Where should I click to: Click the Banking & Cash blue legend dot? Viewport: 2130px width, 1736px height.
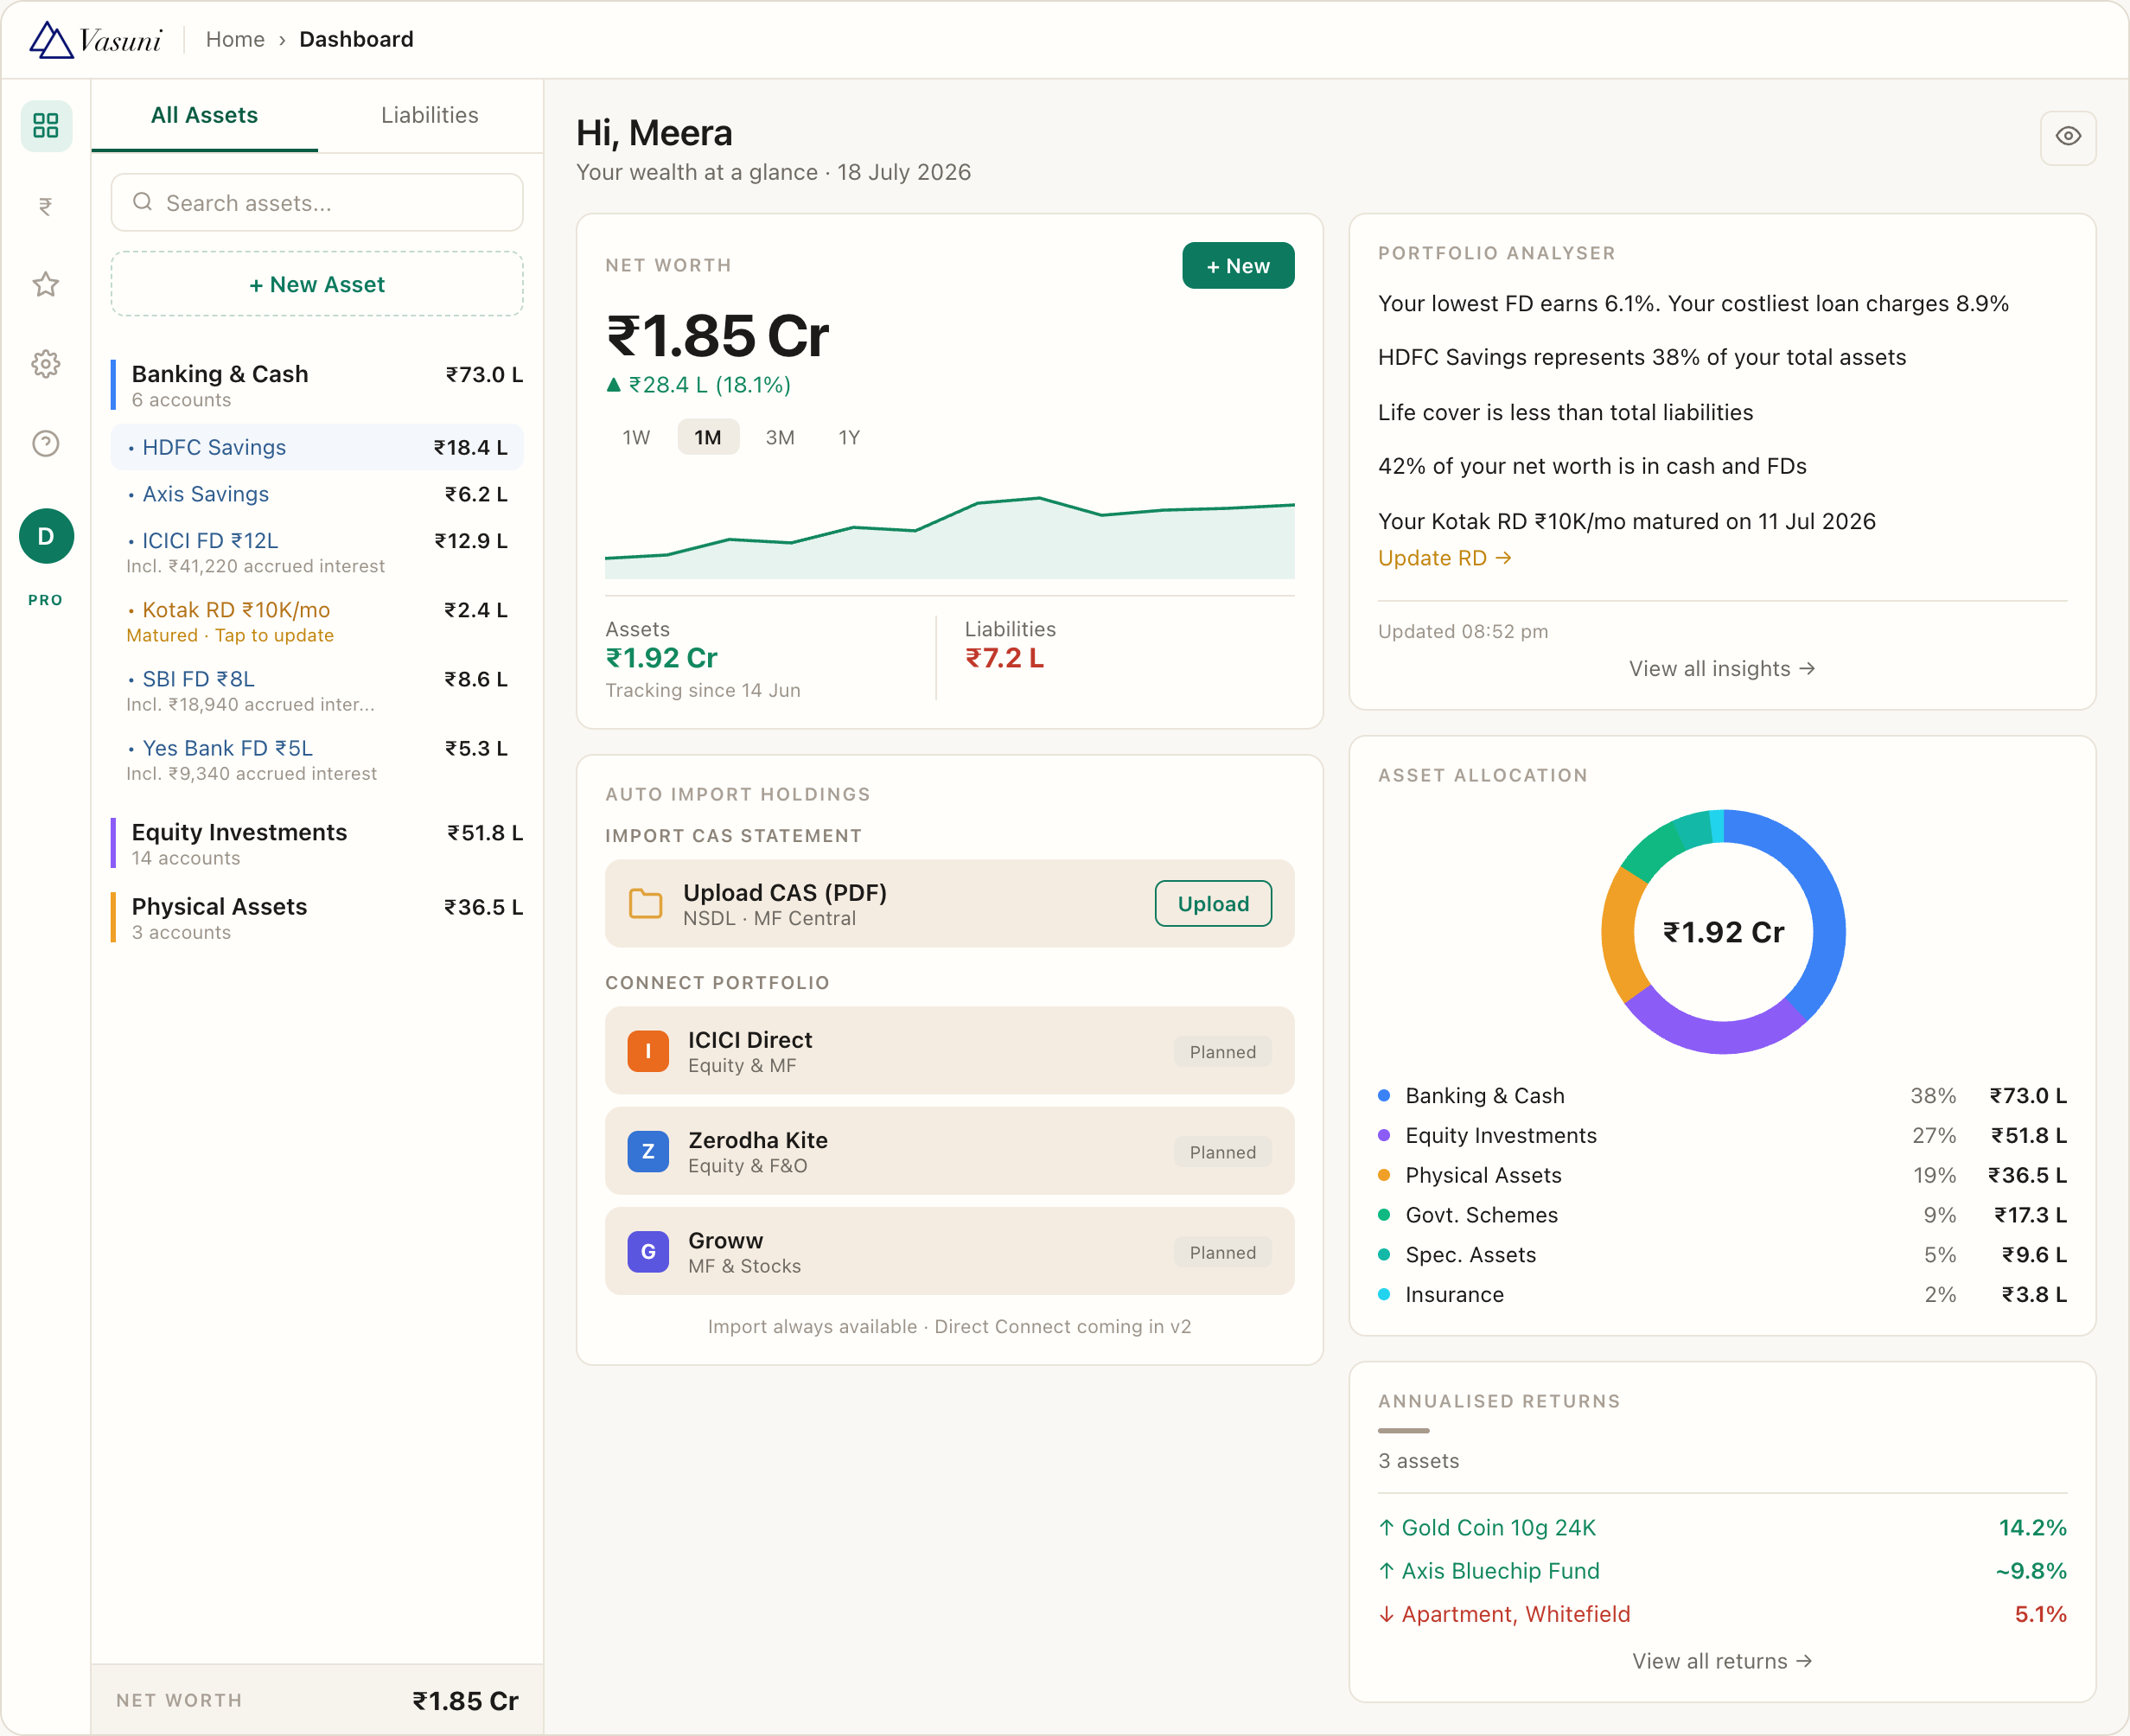pyautogui.click(x=1384, y=1096)
